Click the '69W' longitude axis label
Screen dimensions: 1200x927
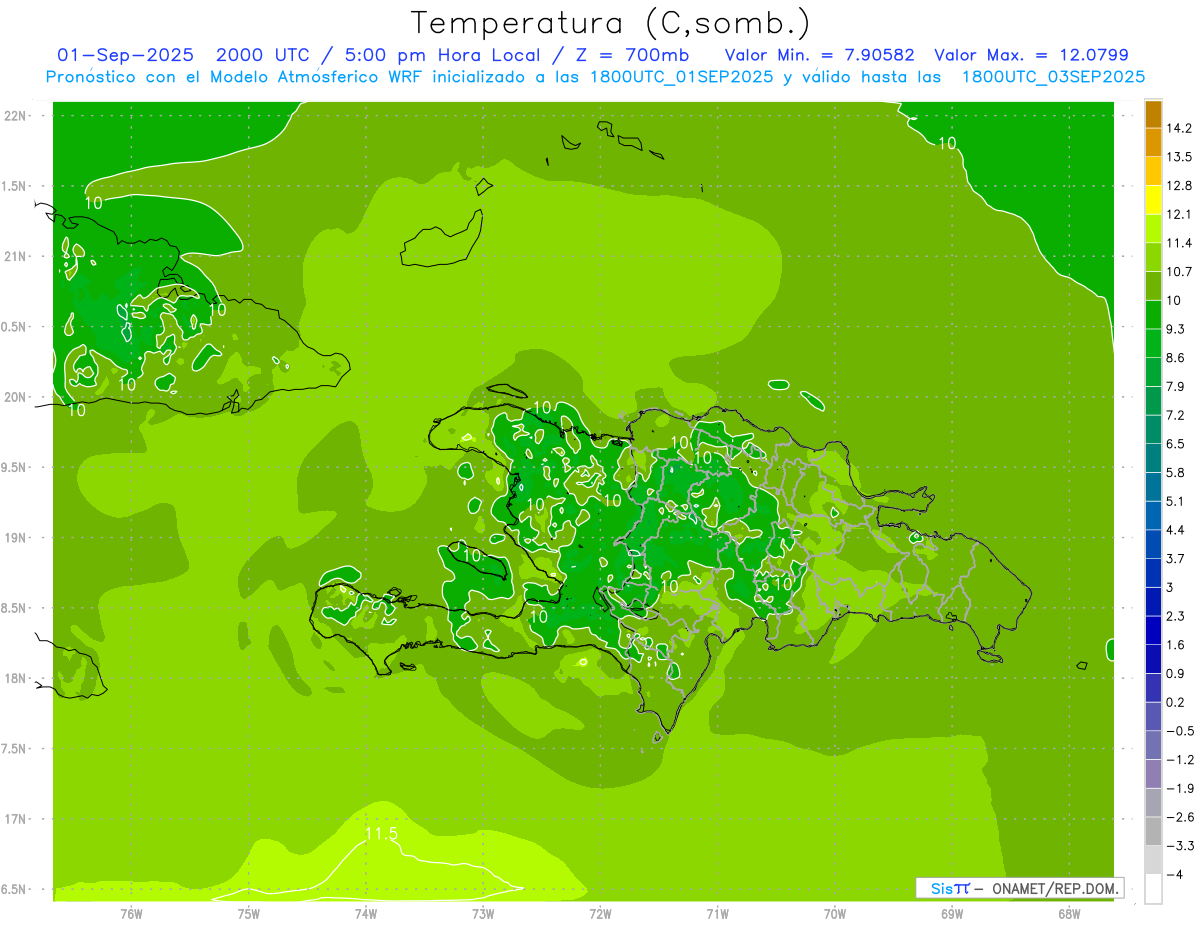coord(952,914)
